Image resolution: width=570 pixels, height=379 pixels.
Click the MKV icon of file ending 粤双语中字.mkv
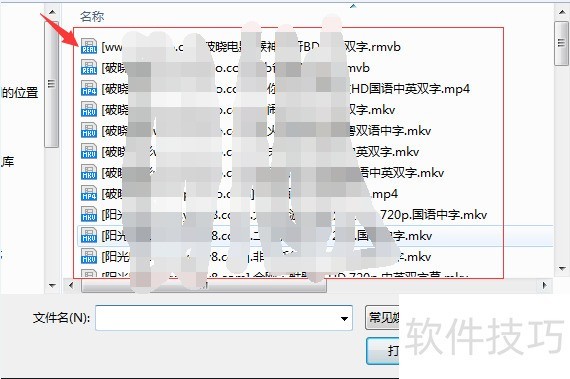(x=89, y=130)
